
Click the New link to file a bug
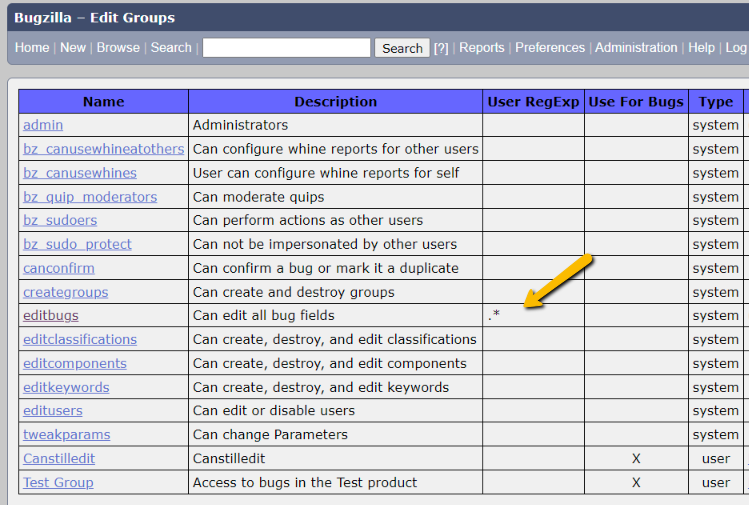pos(73,48)
